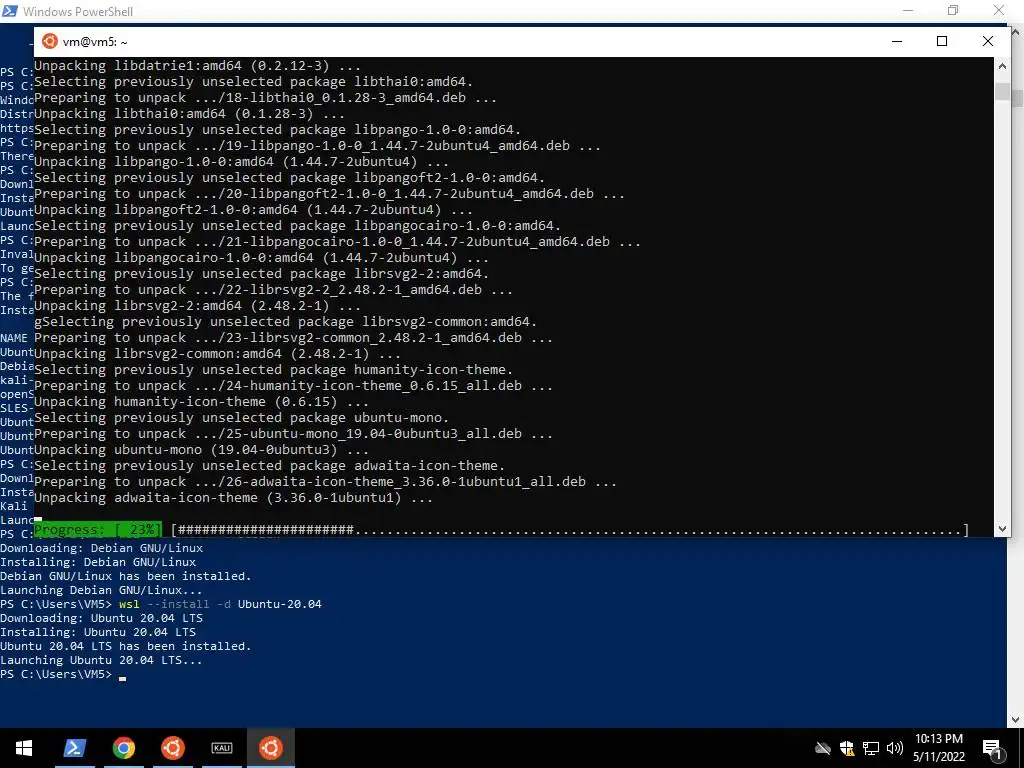
Task: Click the Windows PowerShell title text
Action: (x=78, y=11)
